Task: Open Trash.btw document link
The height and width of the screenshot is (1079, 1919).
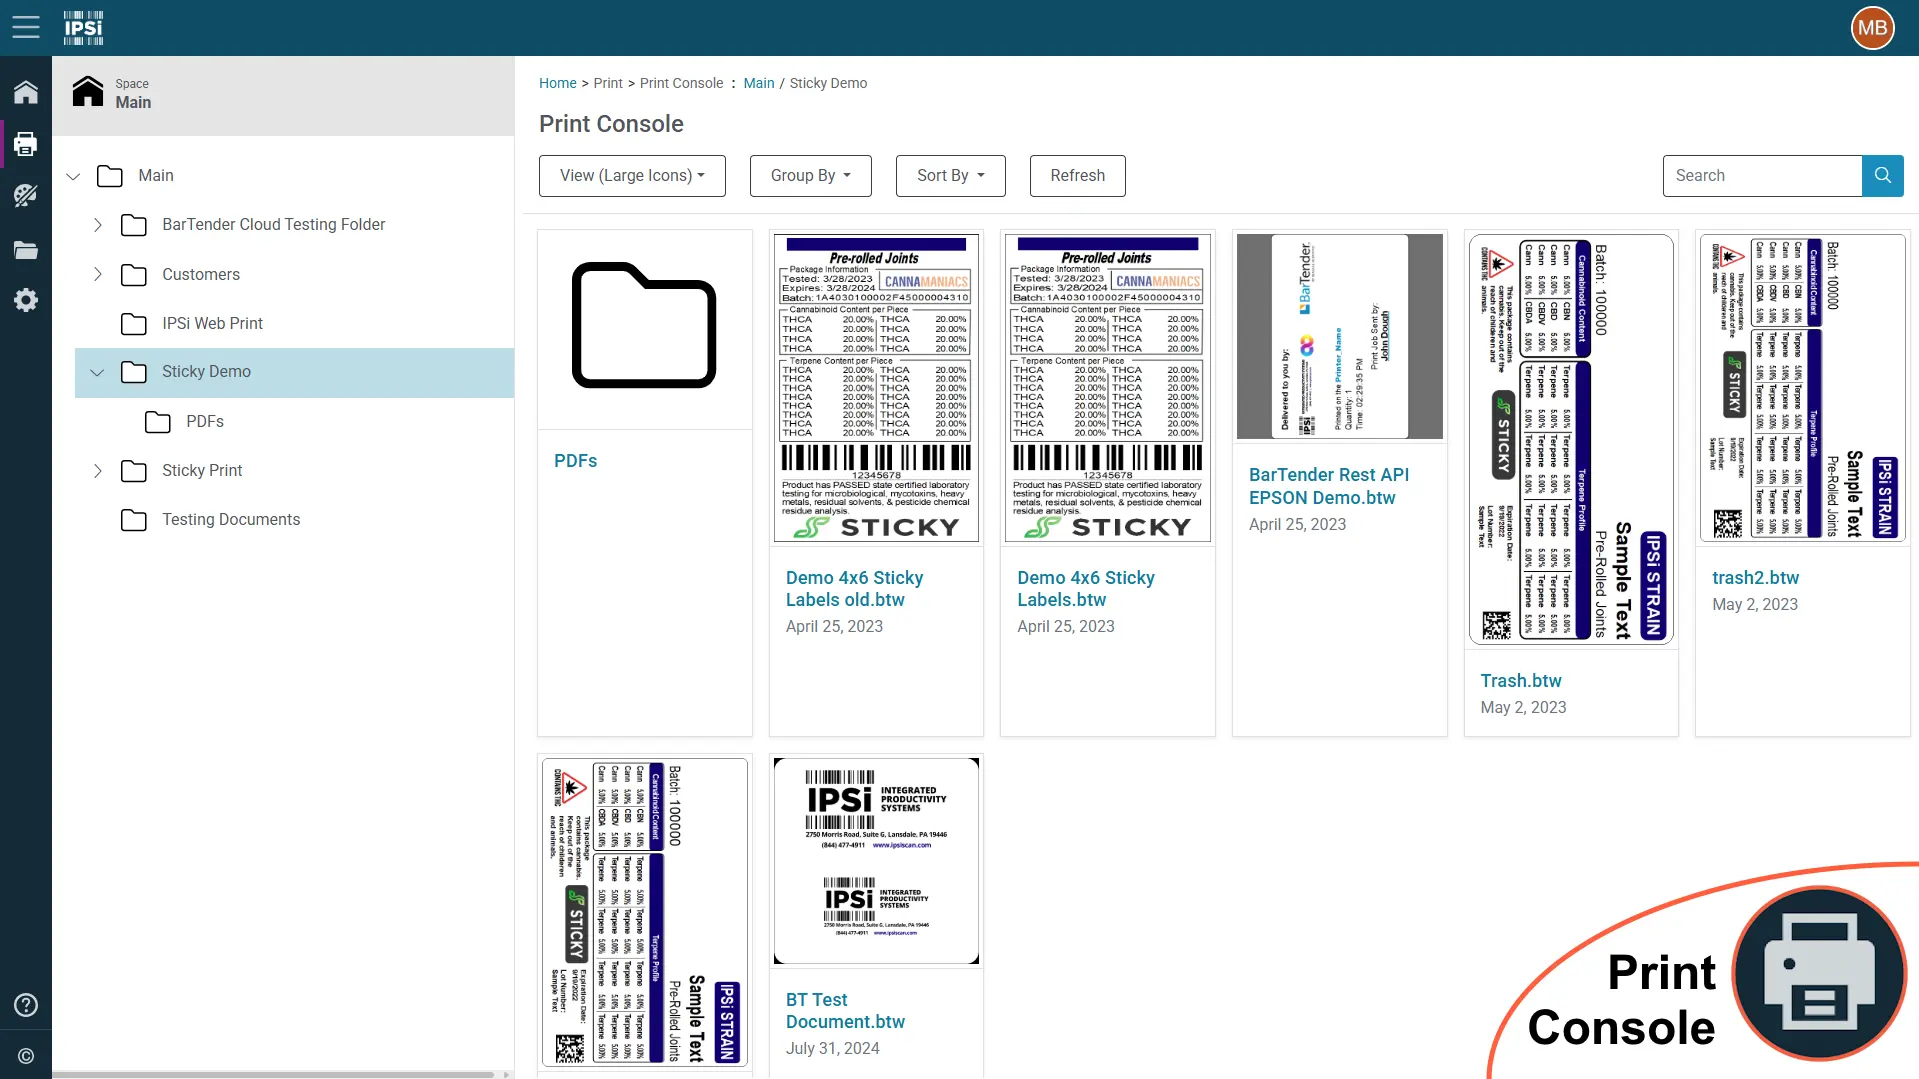Action: (x=1520, y=681)
